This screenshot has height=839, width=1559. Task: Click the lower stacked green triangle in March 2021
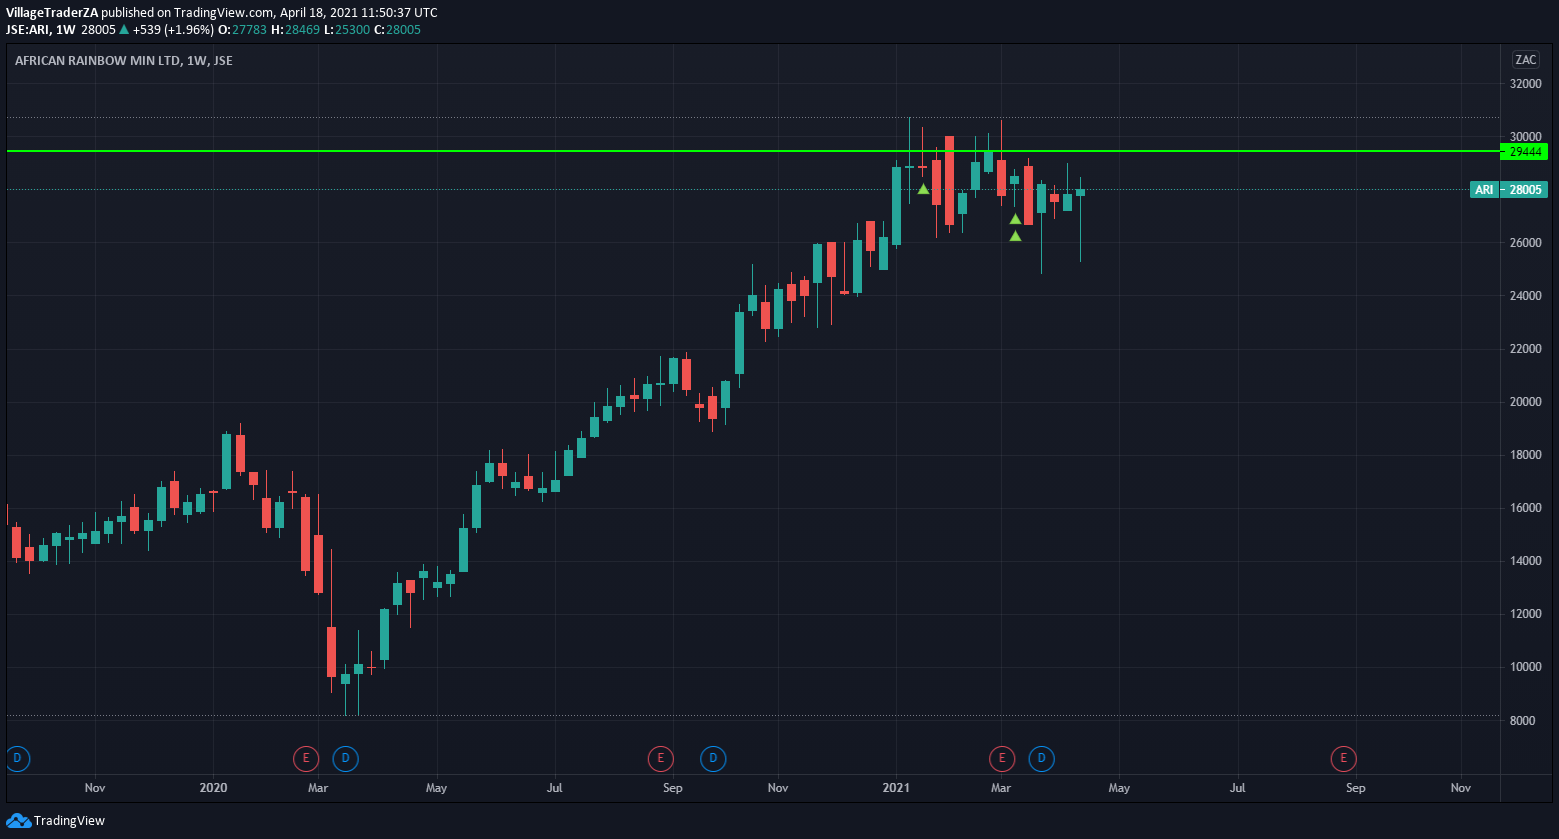[x=1015, y=236]
